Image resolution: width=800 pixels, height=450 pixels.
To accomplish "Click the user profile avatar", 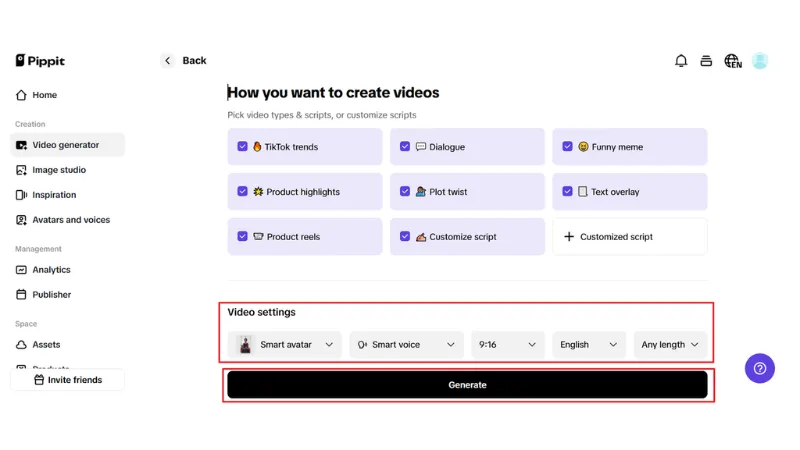I will pos(760,61).
